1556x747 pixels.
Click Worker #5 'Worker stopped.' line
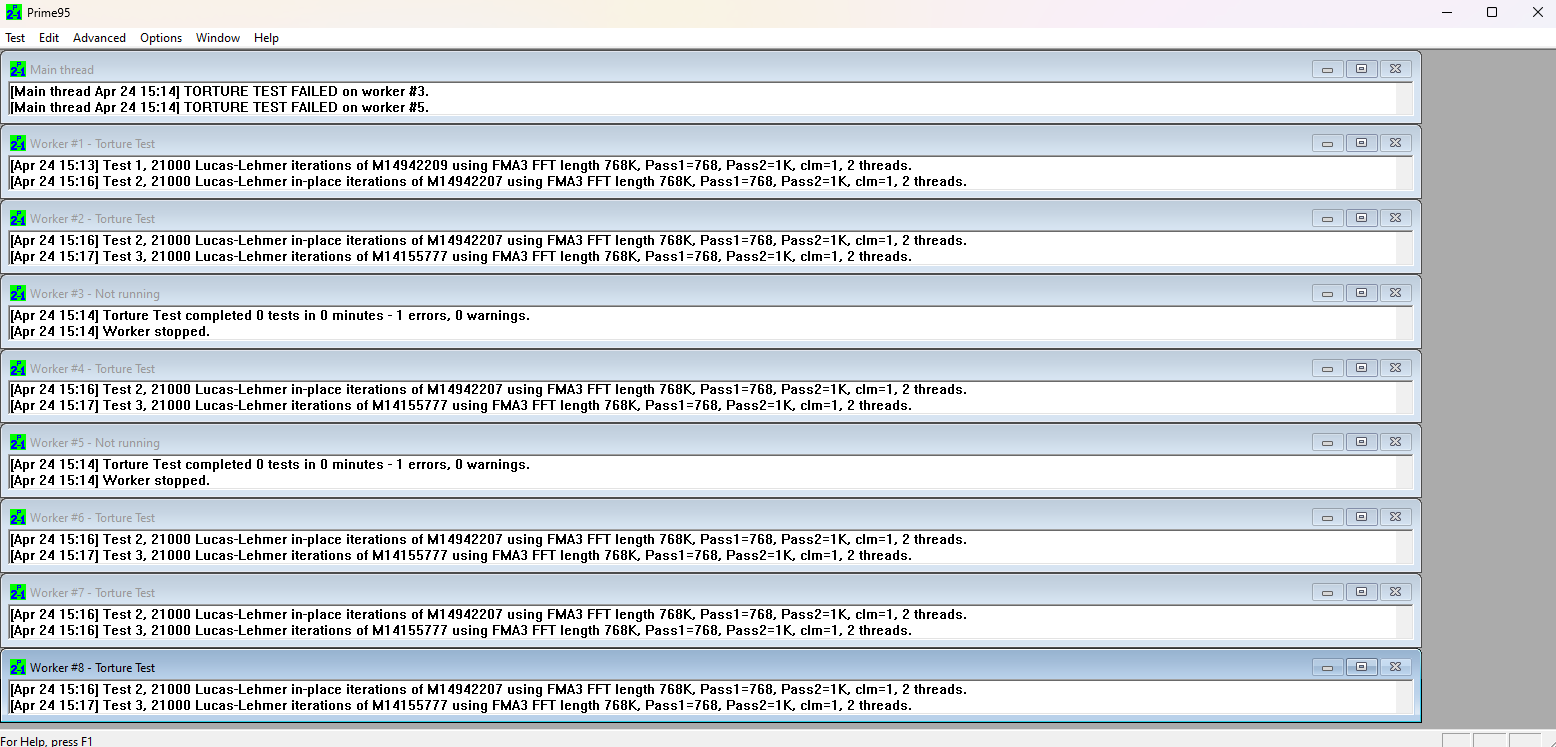click(x=110, y=481)
